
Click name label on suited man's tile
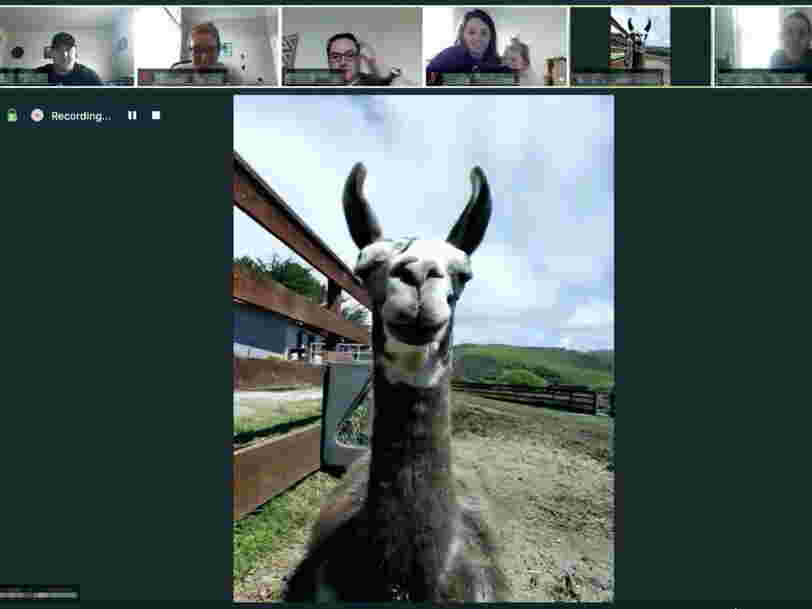pos(315,77)
